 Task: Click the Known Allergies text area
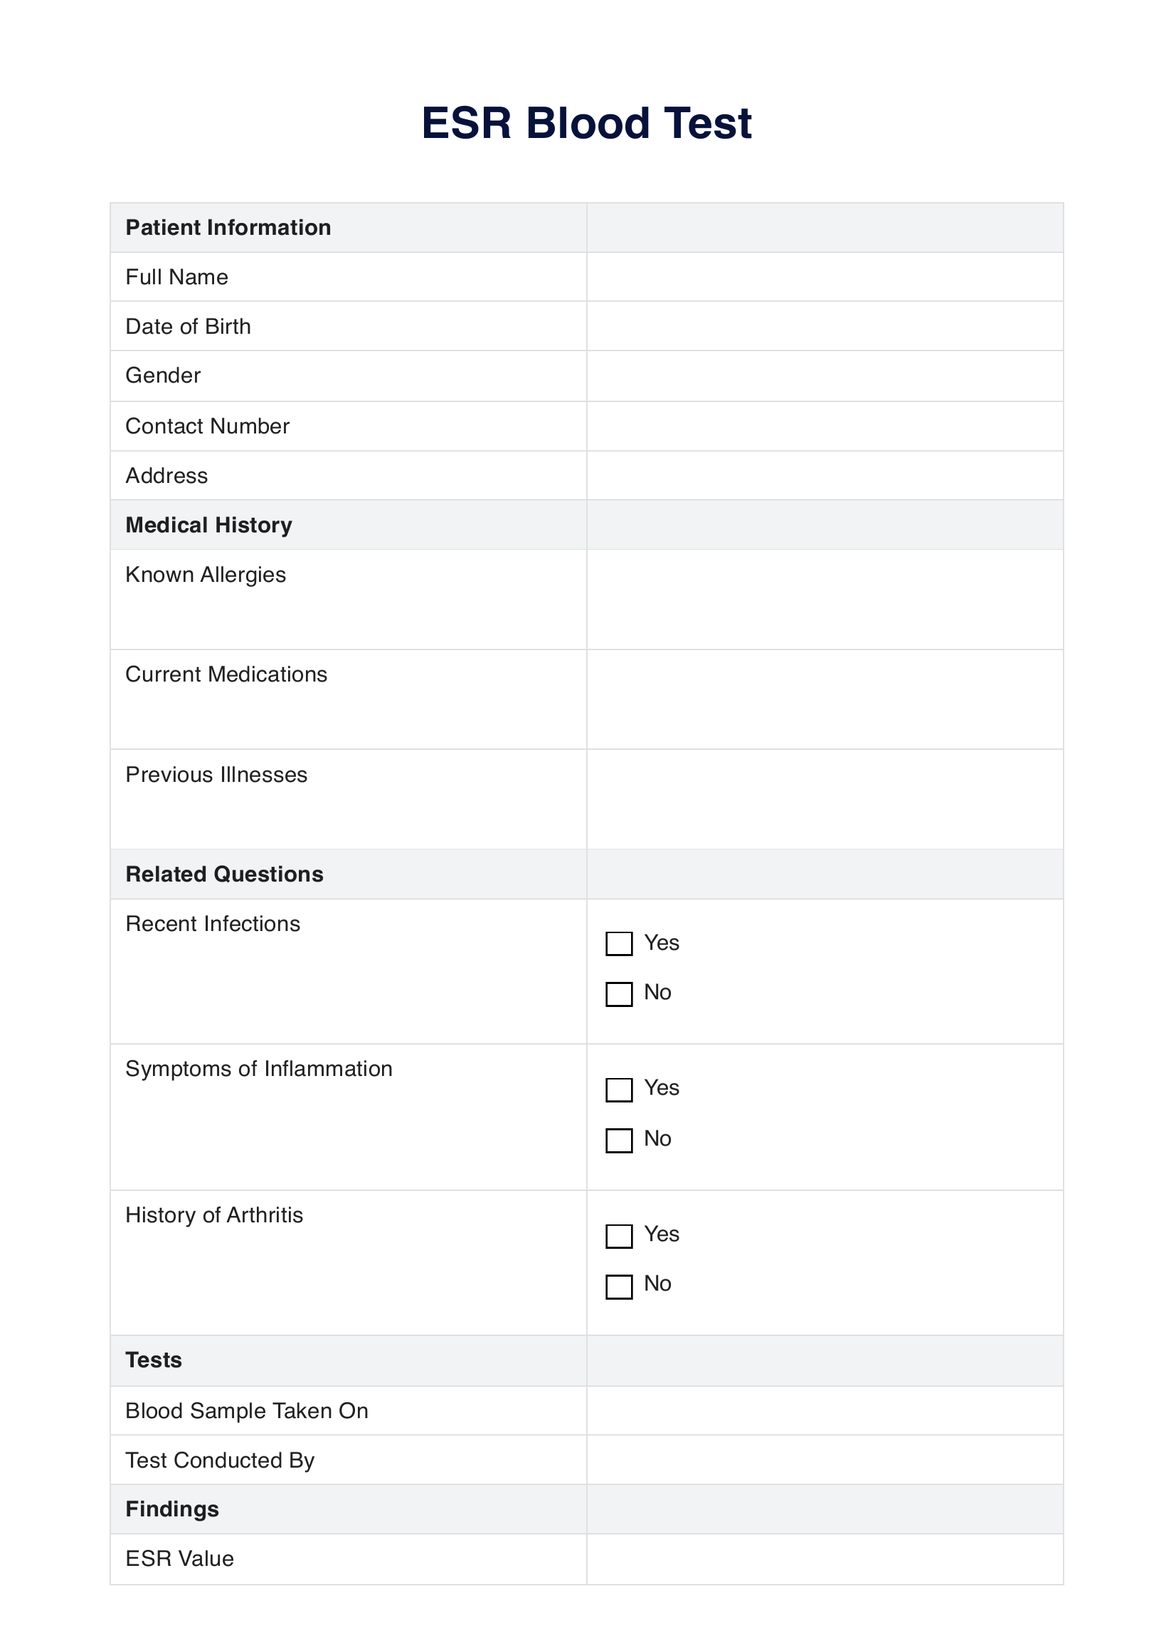(x=824, y=600)
